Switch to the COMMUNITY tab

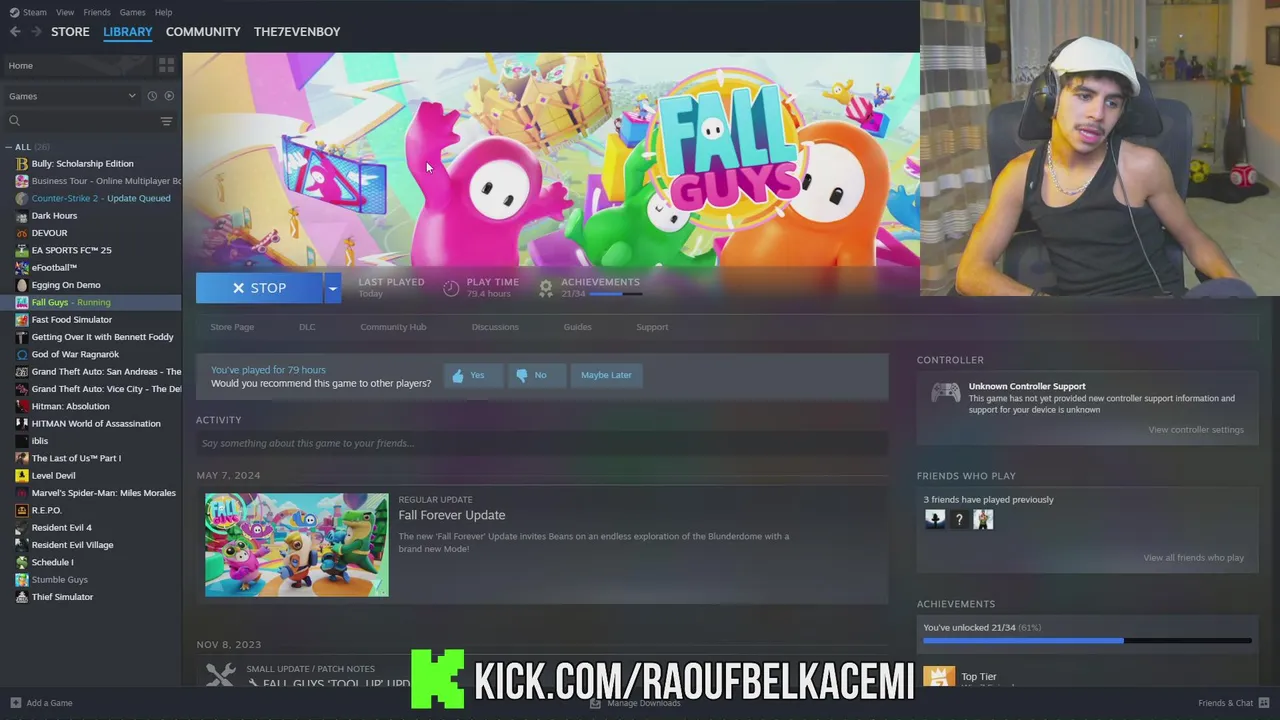(x=203, y=32)
